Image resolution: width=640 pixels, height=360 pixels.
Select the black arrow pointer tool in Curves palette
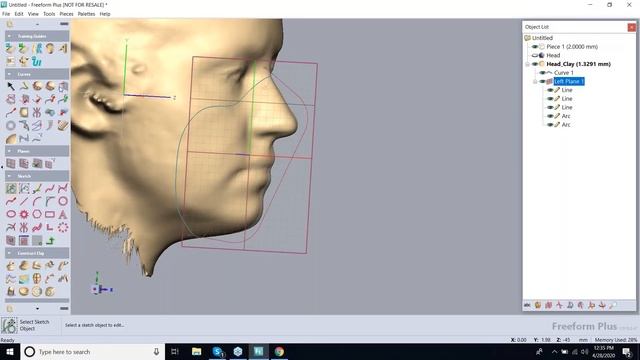click(x=11, y=86)
